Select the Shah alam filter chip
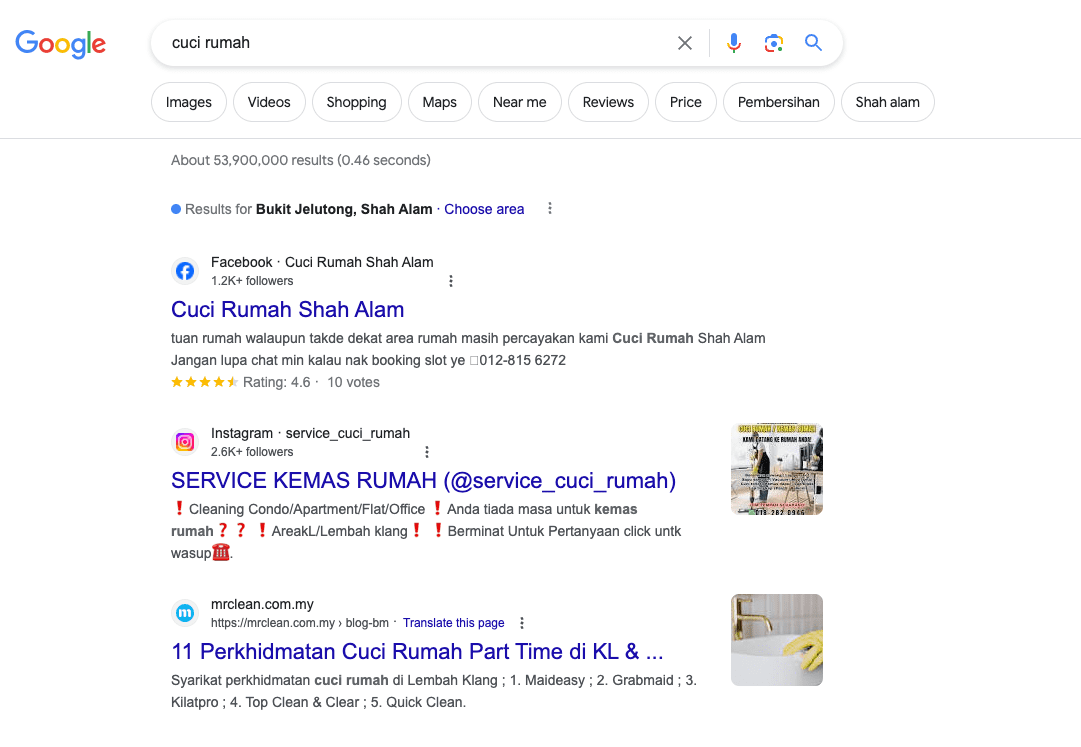This screenshot has width=1081, height=747. tap(888, 102)
